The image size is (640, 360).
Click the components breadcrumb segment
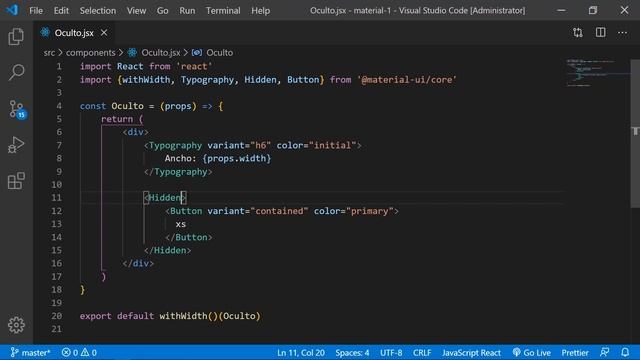click(91, 53)
